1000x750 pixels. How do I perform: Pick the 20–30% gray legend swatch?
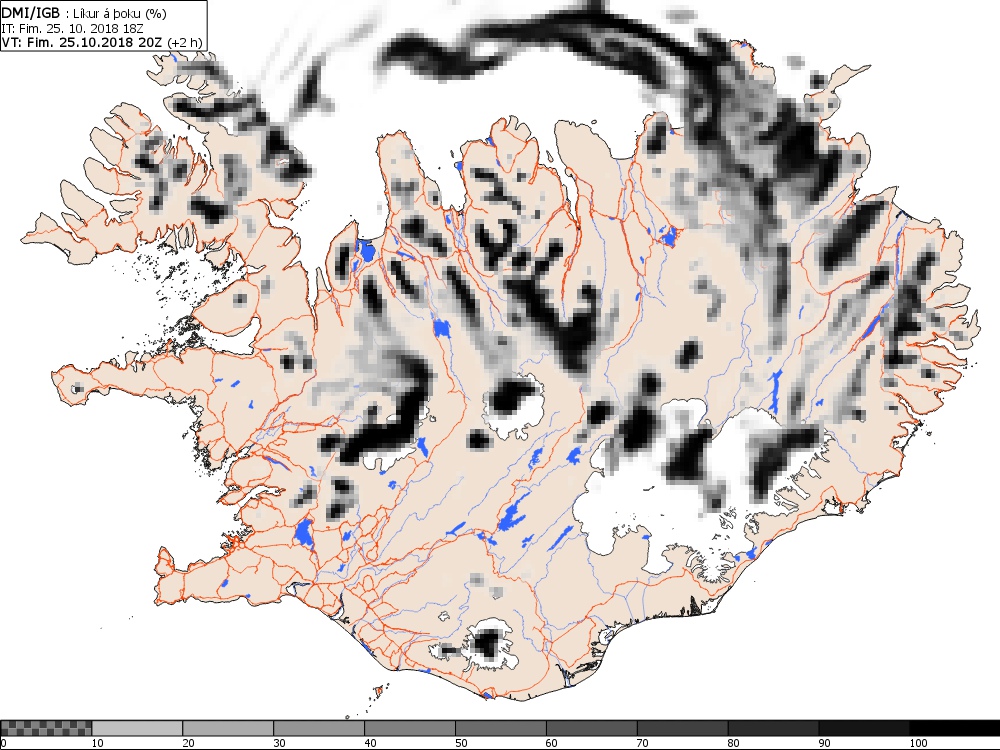228,728
